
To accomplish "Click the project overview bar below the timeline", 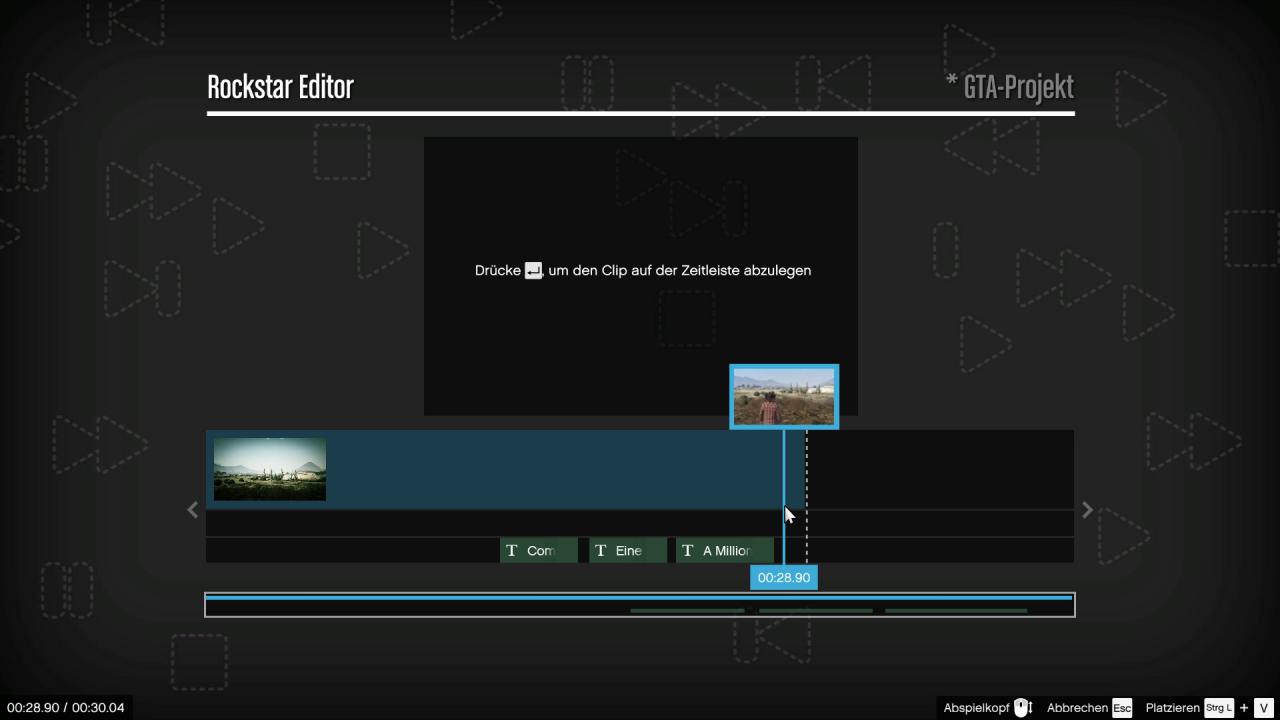I will (x=640, y=605).
